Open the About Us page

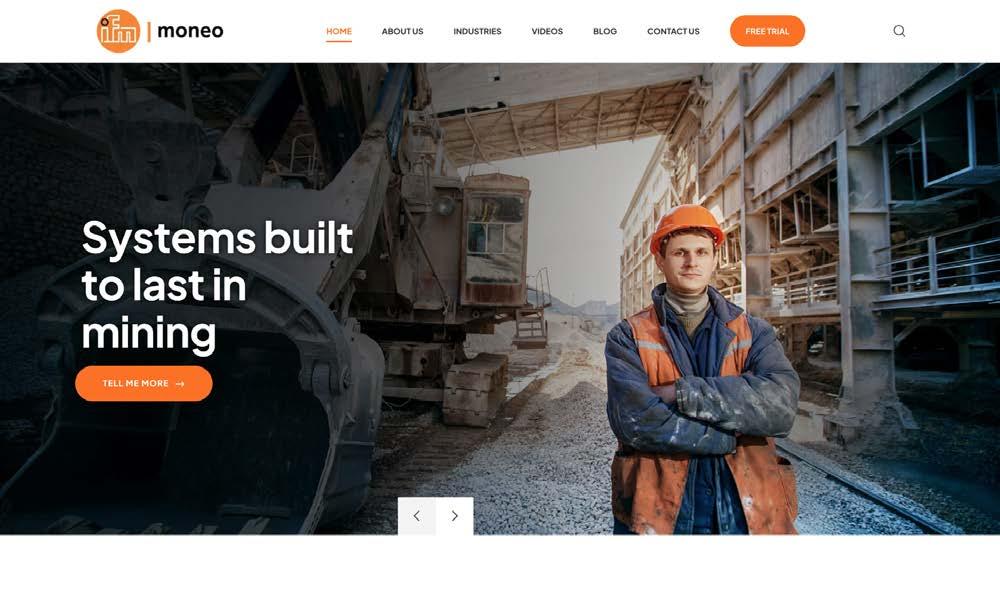click(x=402, y=31)
